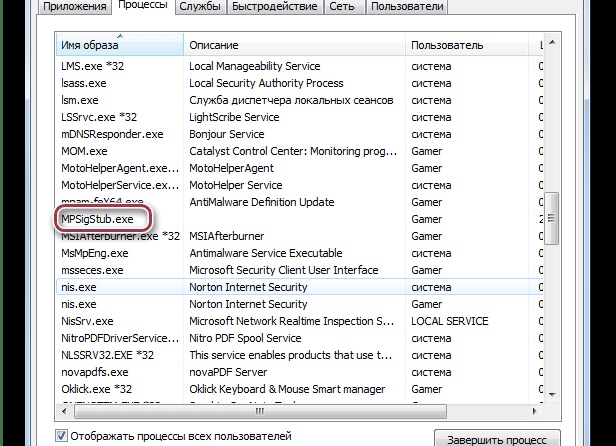Screen dimensions: 616x446
Task: Select the NLSSRV32.EXE *32 process
Action: pos(300,355)
